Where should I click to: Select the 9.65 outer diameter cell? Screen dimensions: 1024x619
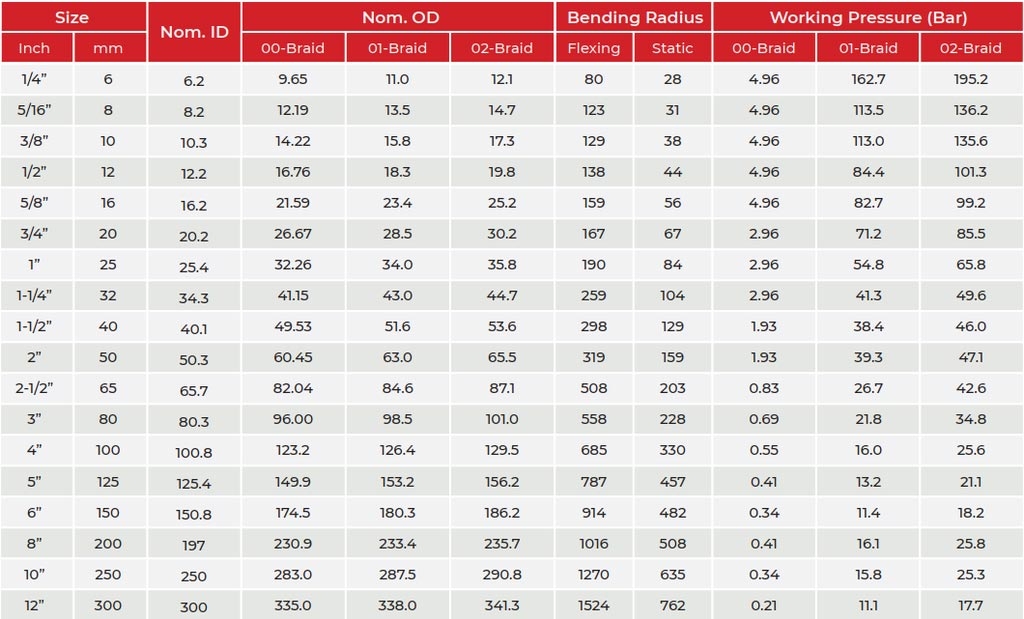293,79
